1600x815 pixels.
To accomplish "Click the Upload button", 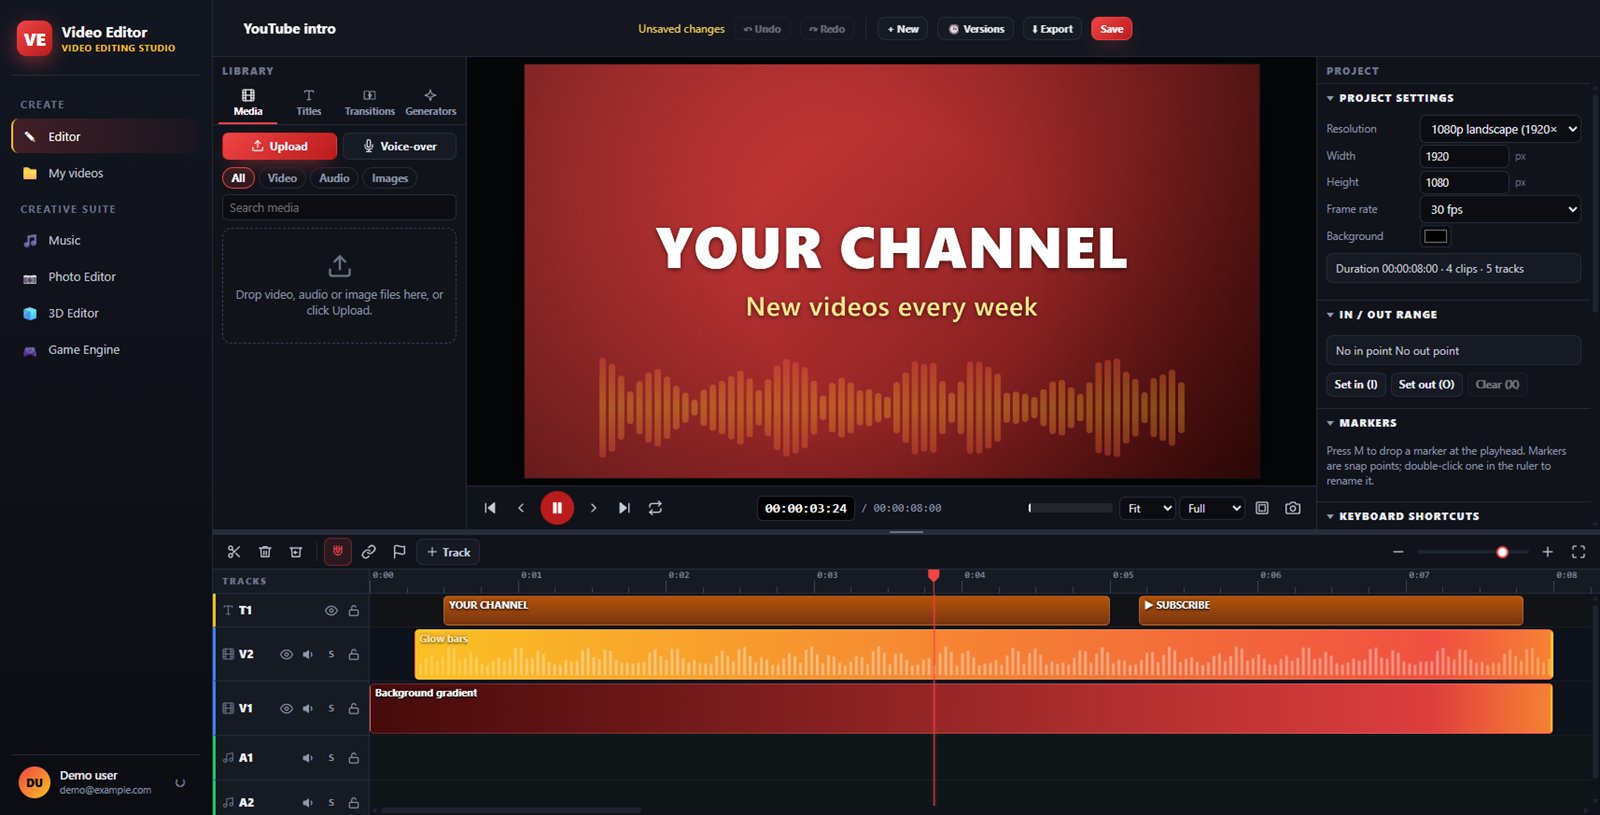I will click(x=279, y=146).
